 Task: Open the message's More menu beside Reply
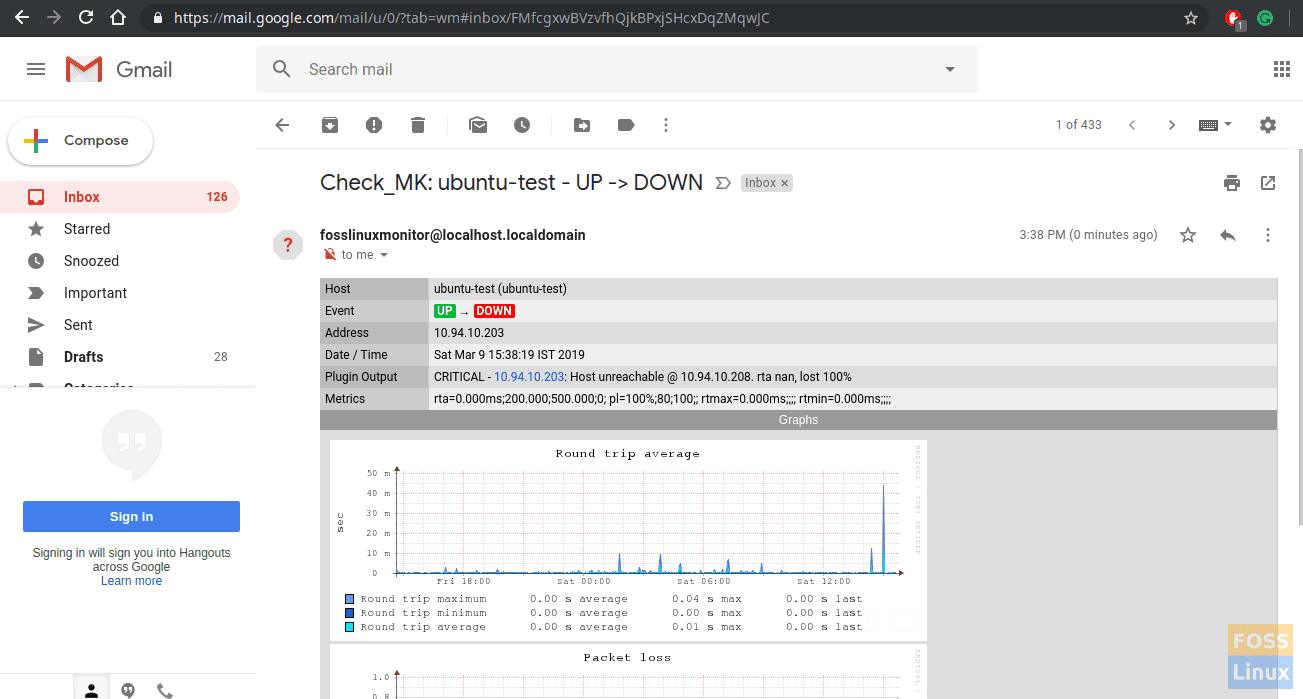1268,235
